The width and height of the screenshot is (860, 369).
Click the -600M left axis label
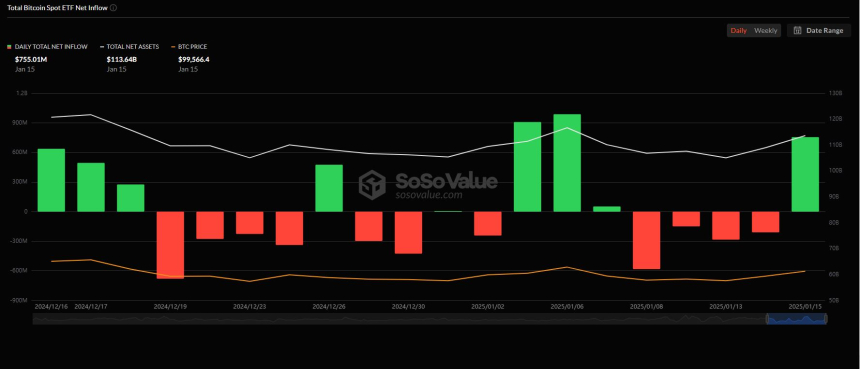coord(19,271)
